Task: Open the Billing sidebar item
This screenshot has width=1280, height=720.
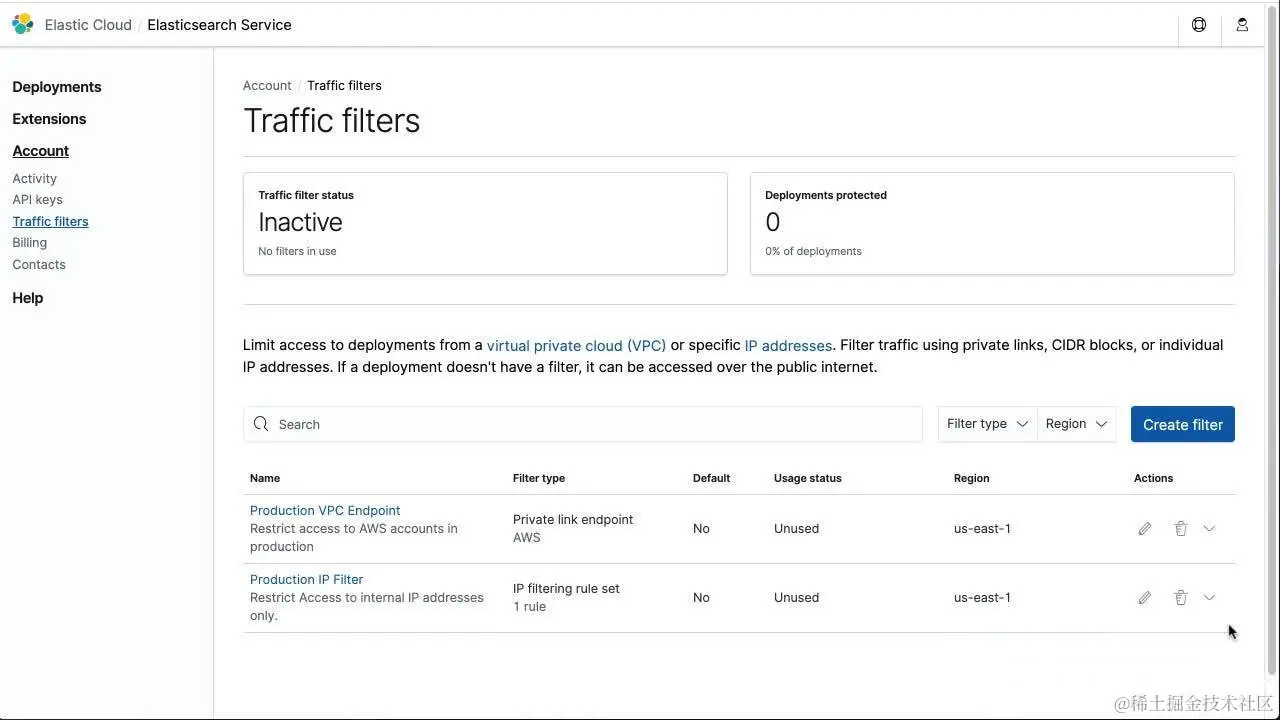Action: click(30, 243)
